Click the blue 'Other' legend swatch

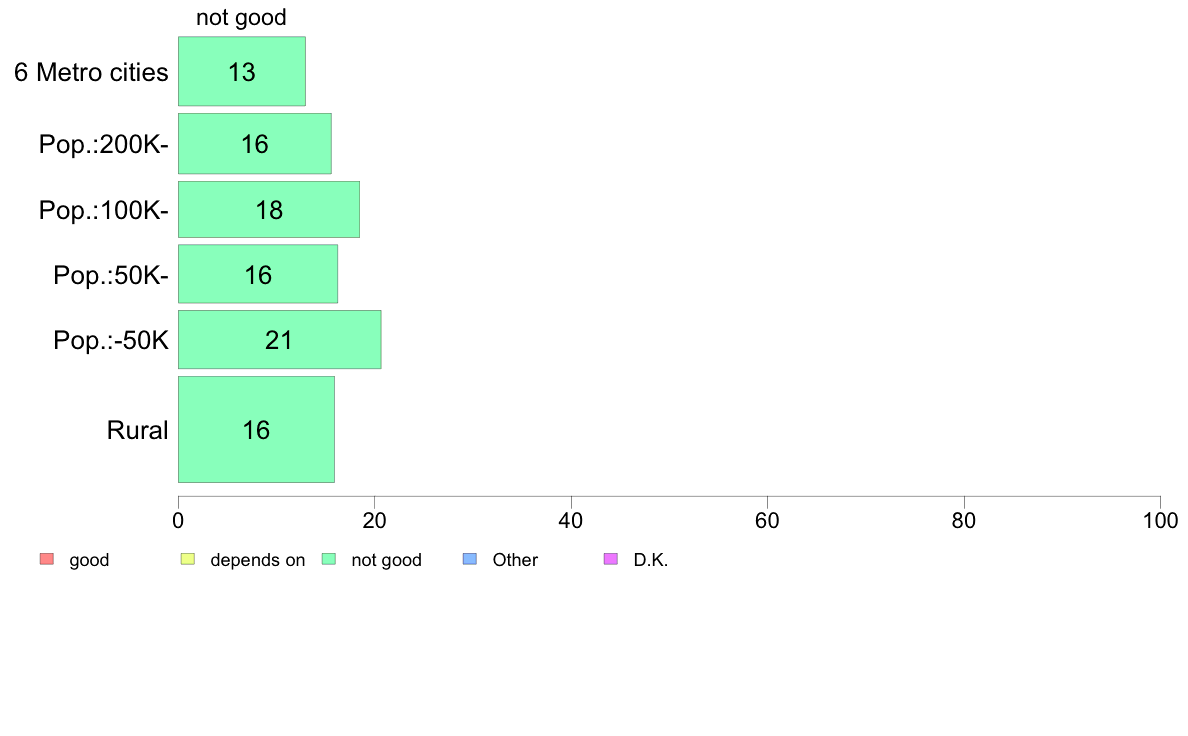[470, 559]
